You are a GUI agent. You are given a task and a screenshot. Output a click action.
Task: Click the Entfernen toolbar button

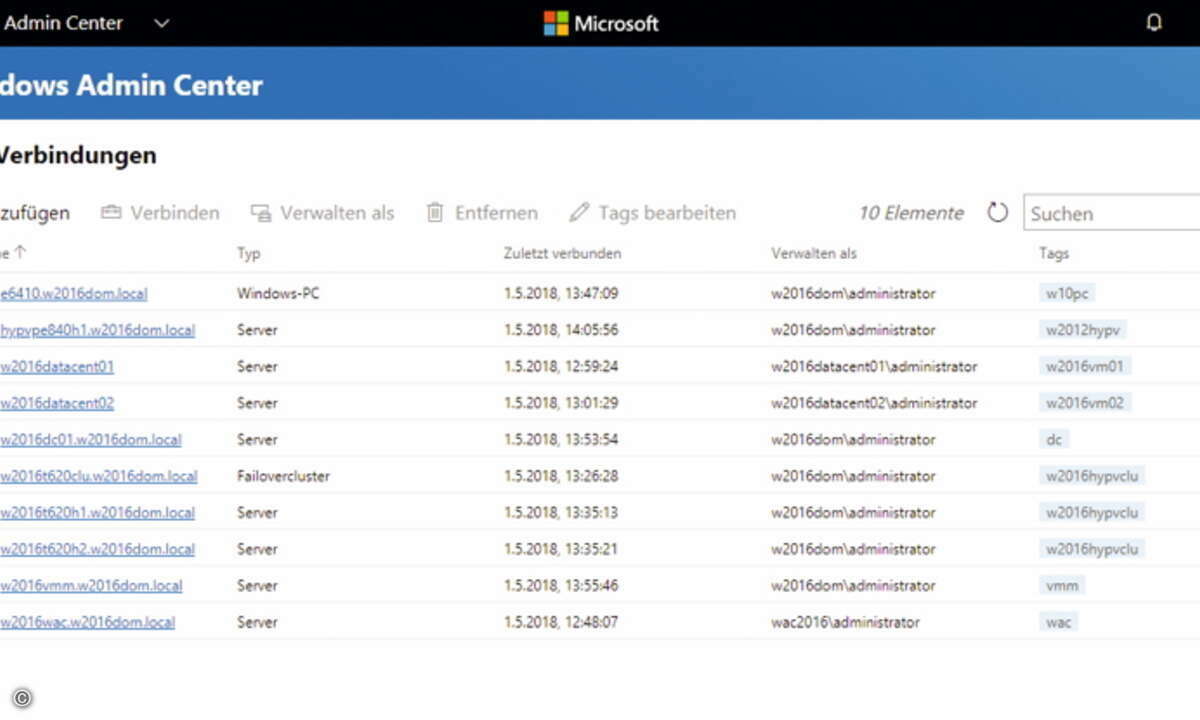pos(482,213)
